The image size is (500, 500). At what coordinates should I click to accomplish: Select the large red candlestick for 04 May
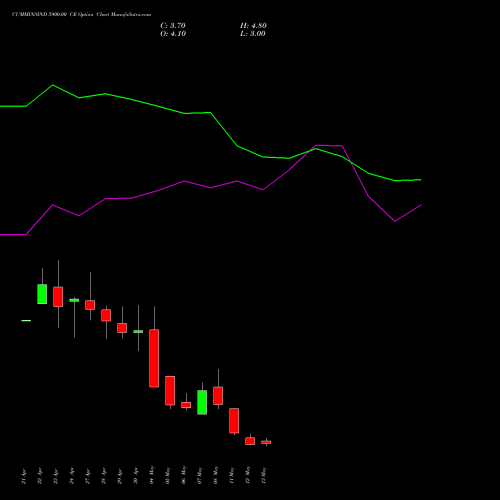154,358
